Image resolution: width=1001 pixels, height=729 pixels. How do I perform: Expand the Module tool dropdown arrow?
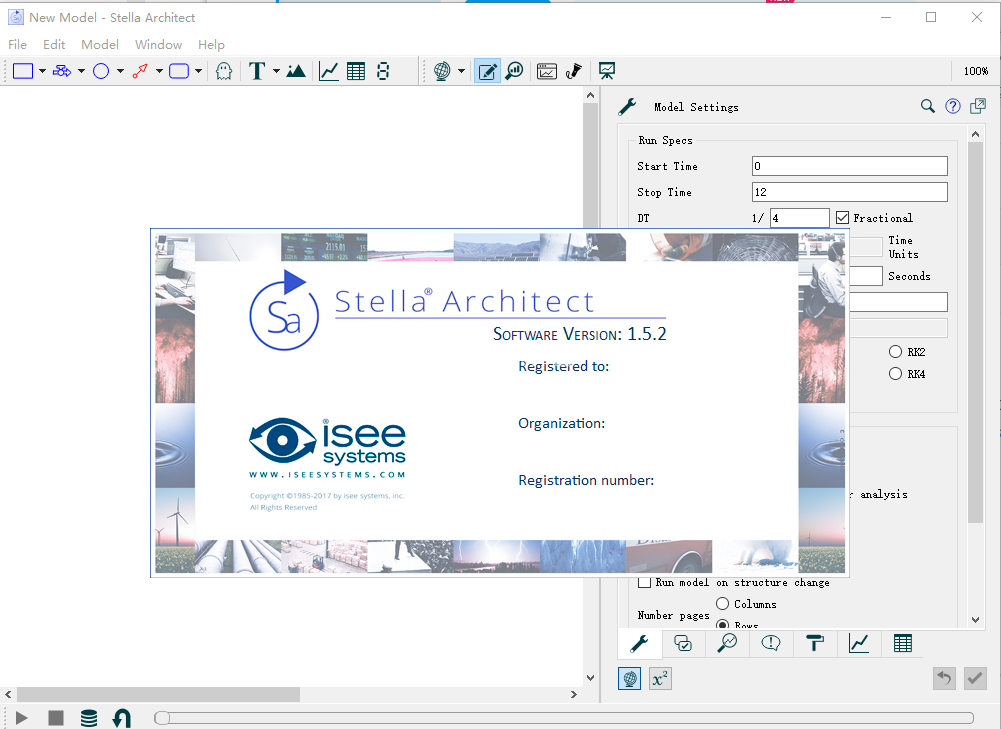pos(199,71)
